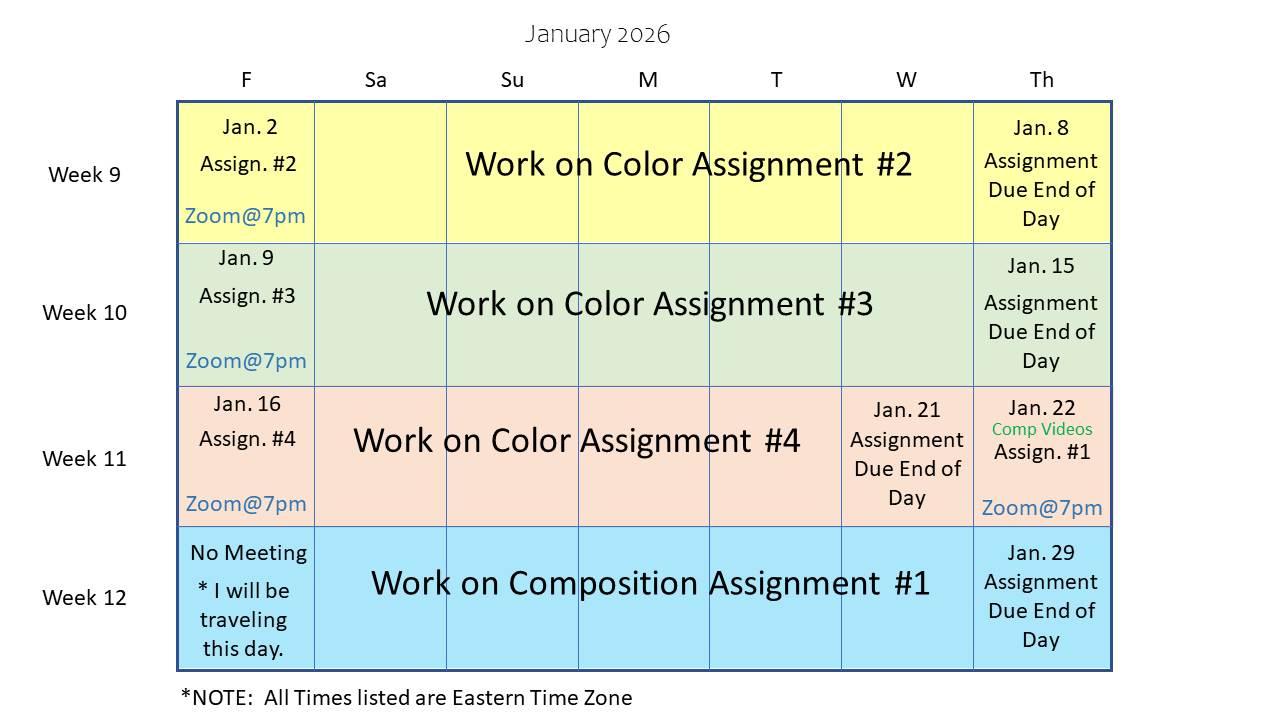This screenshot has height=720, width=1280.
Task: Click the green Comp Videos text
Action: tap(1041, 429)
